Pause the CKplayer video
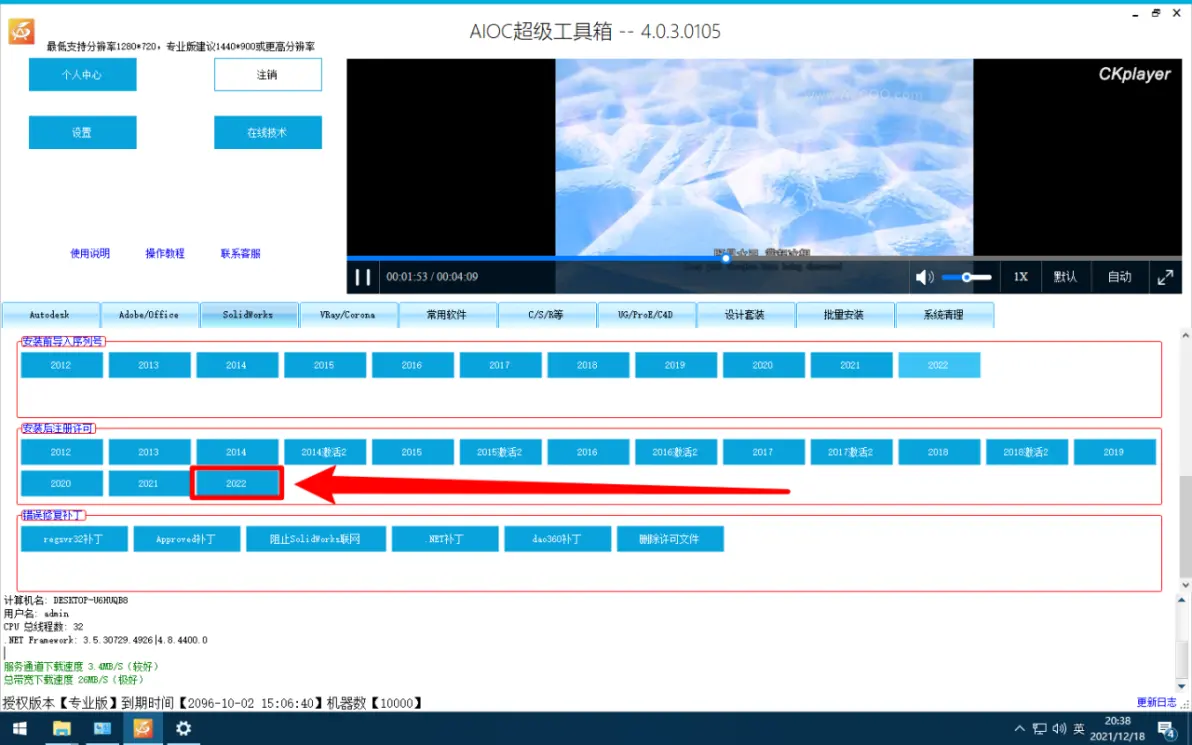 pyautogui.click(x=363, y=277)
